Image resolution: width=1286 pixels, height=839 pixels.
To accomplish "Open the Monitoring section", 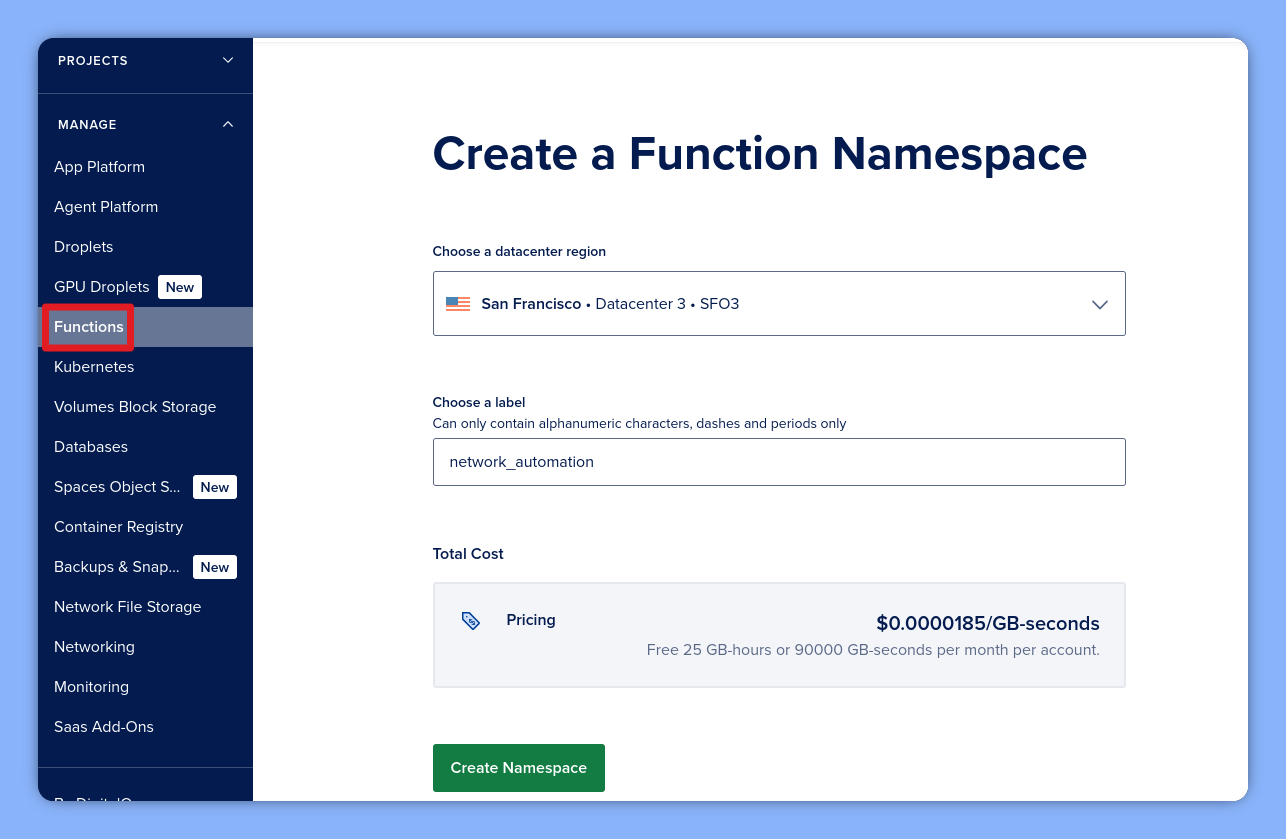I will (x=91, y=686).
